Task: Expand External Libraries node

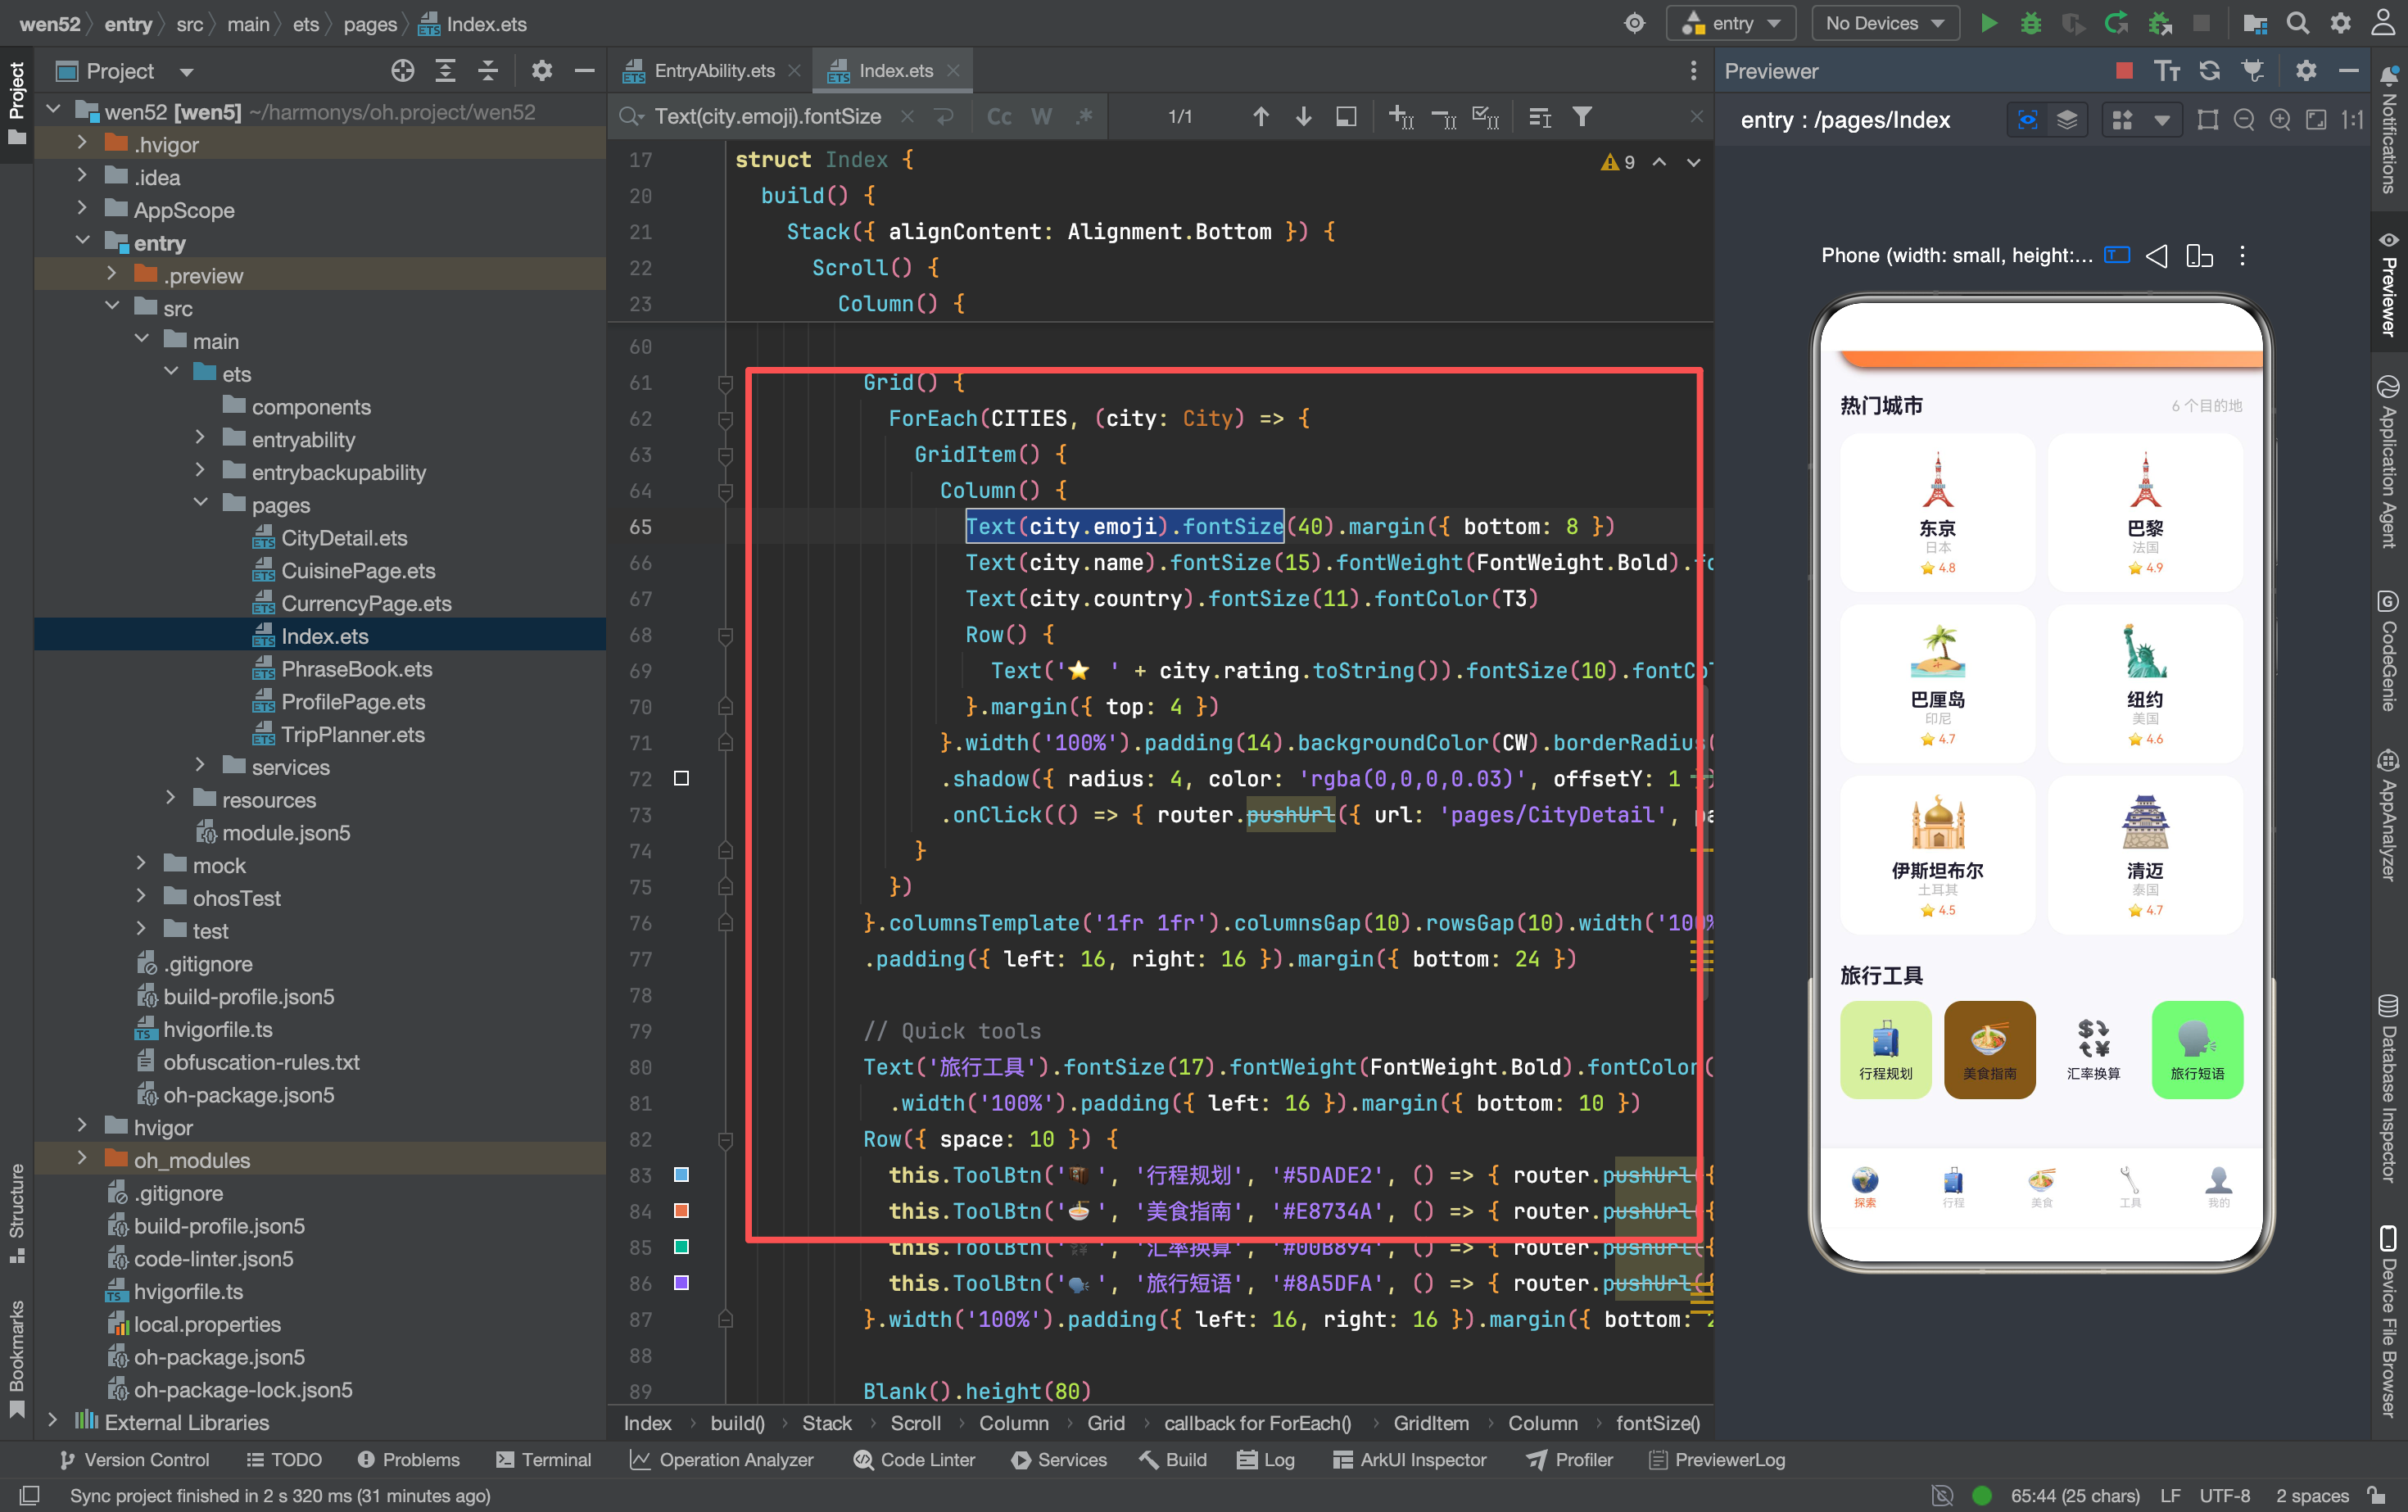Action: tap(53, 1420)
